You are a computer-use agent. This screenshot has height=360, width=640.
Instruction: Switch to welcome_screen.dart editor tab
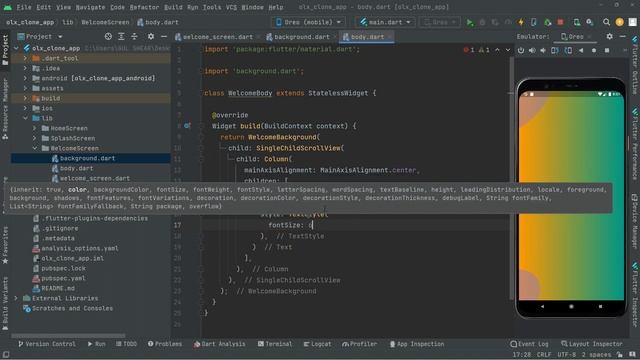coord(218,37)
